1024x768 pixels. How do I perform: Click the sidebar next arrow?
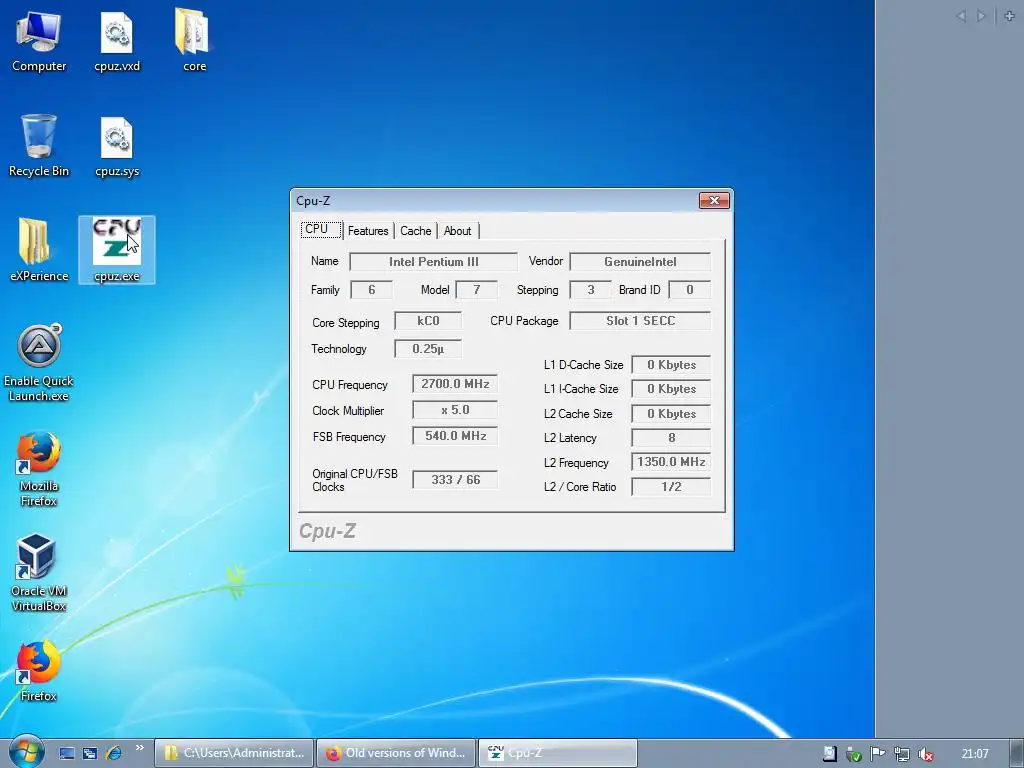(x=981, y=16)
